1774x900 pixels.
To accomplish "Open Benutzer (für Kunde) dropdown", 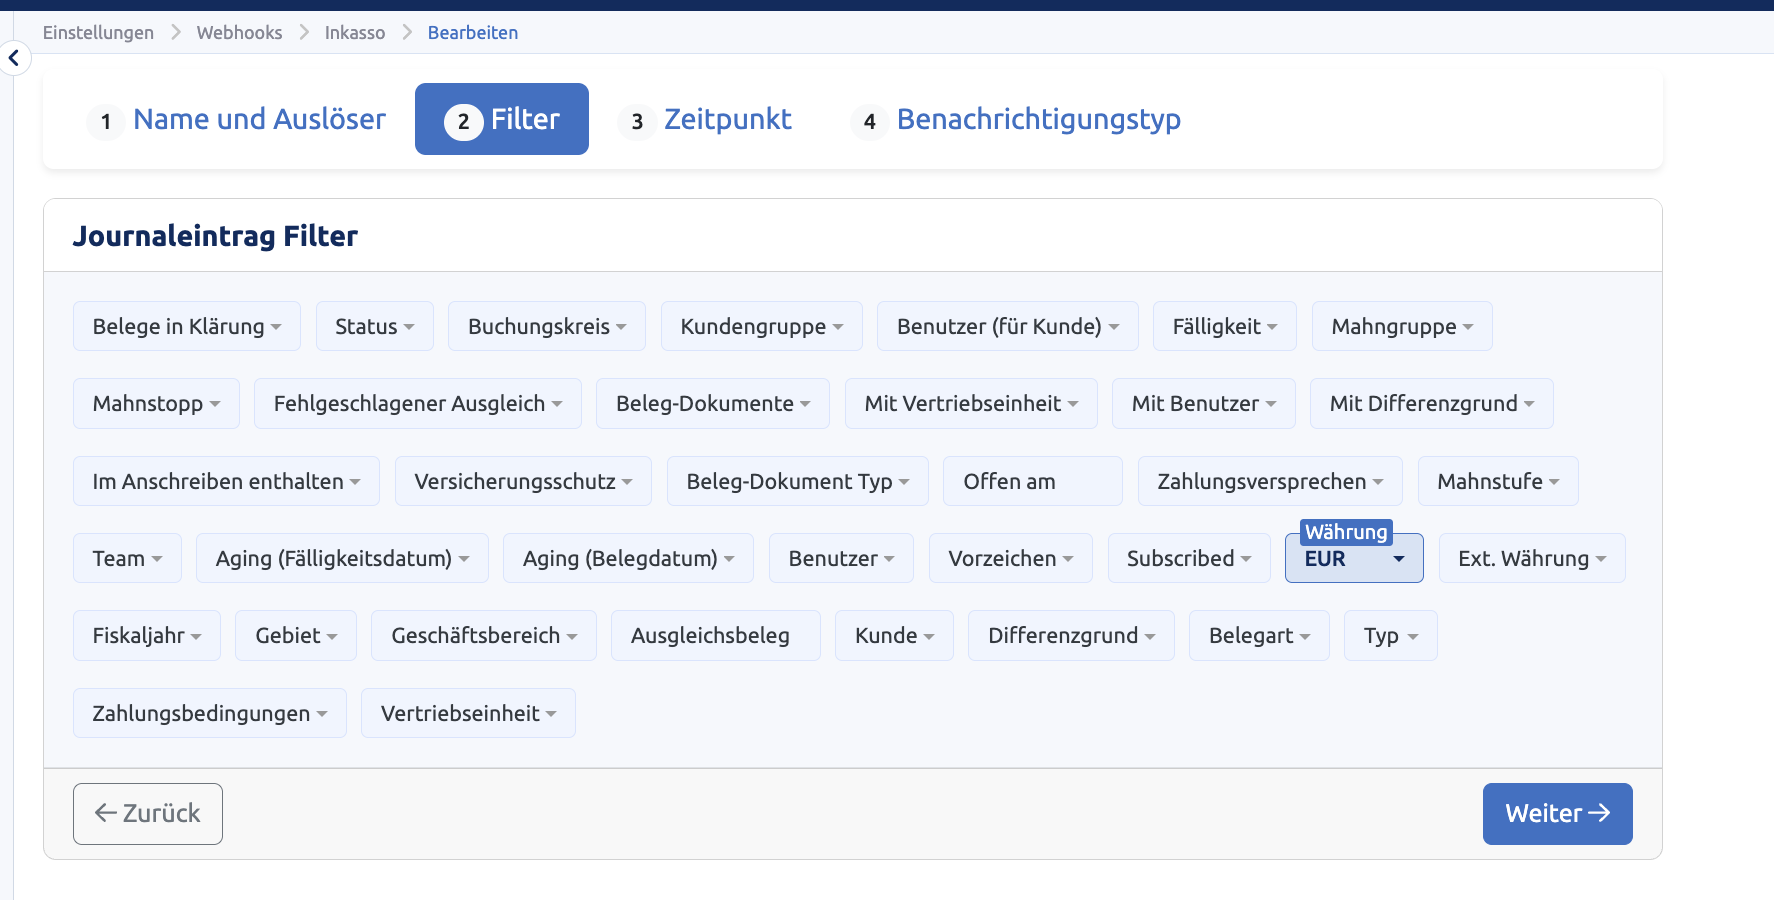I will pos(1008,326).
